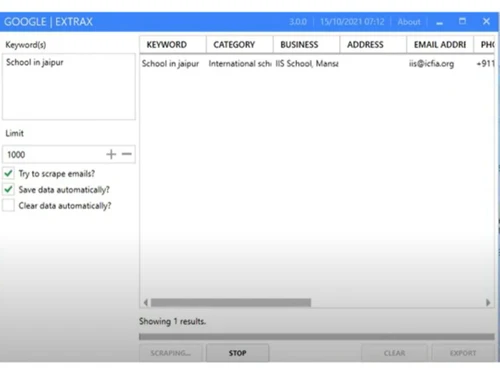
Task: Click the scrollbar left arrow
Action: pos(145,302)
